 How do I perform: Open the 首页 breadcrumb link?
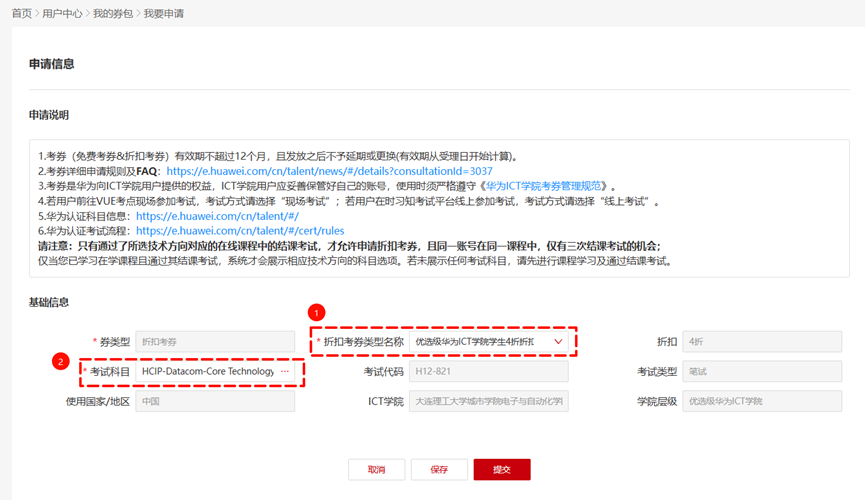click(22, 13)
